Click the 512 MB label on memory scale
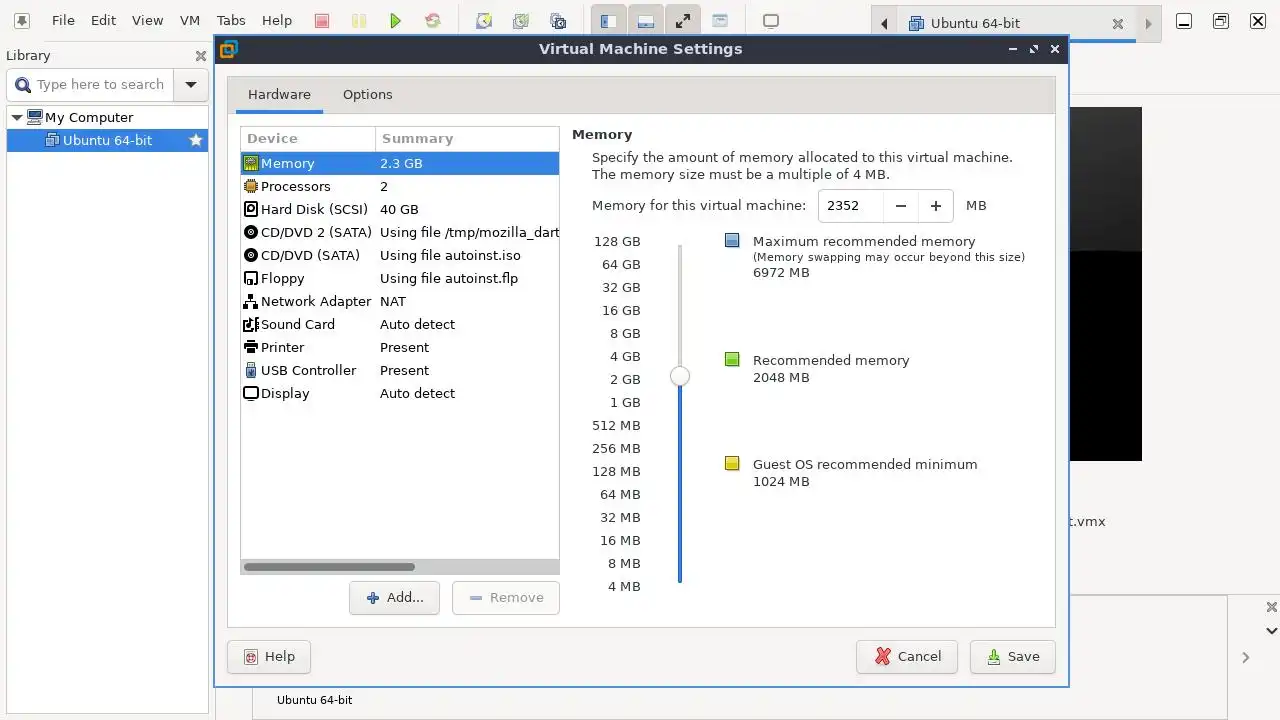Viewport: 1280px width, 720px height. point(616,425)
